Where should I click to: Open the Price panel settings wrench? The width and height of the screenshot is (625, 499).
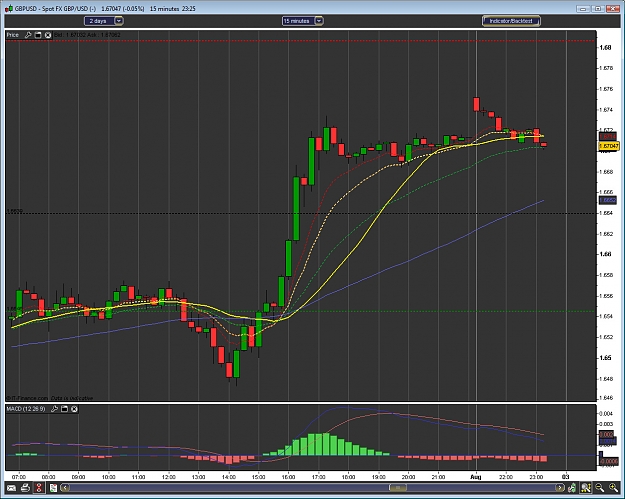point(28,35)
